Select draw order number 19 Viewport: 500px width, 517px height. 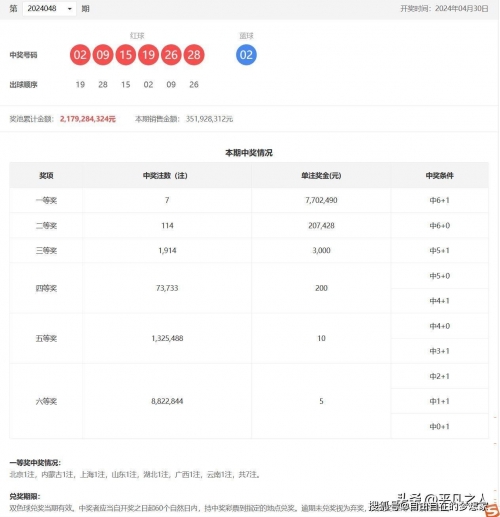click(x=80, y=85)
